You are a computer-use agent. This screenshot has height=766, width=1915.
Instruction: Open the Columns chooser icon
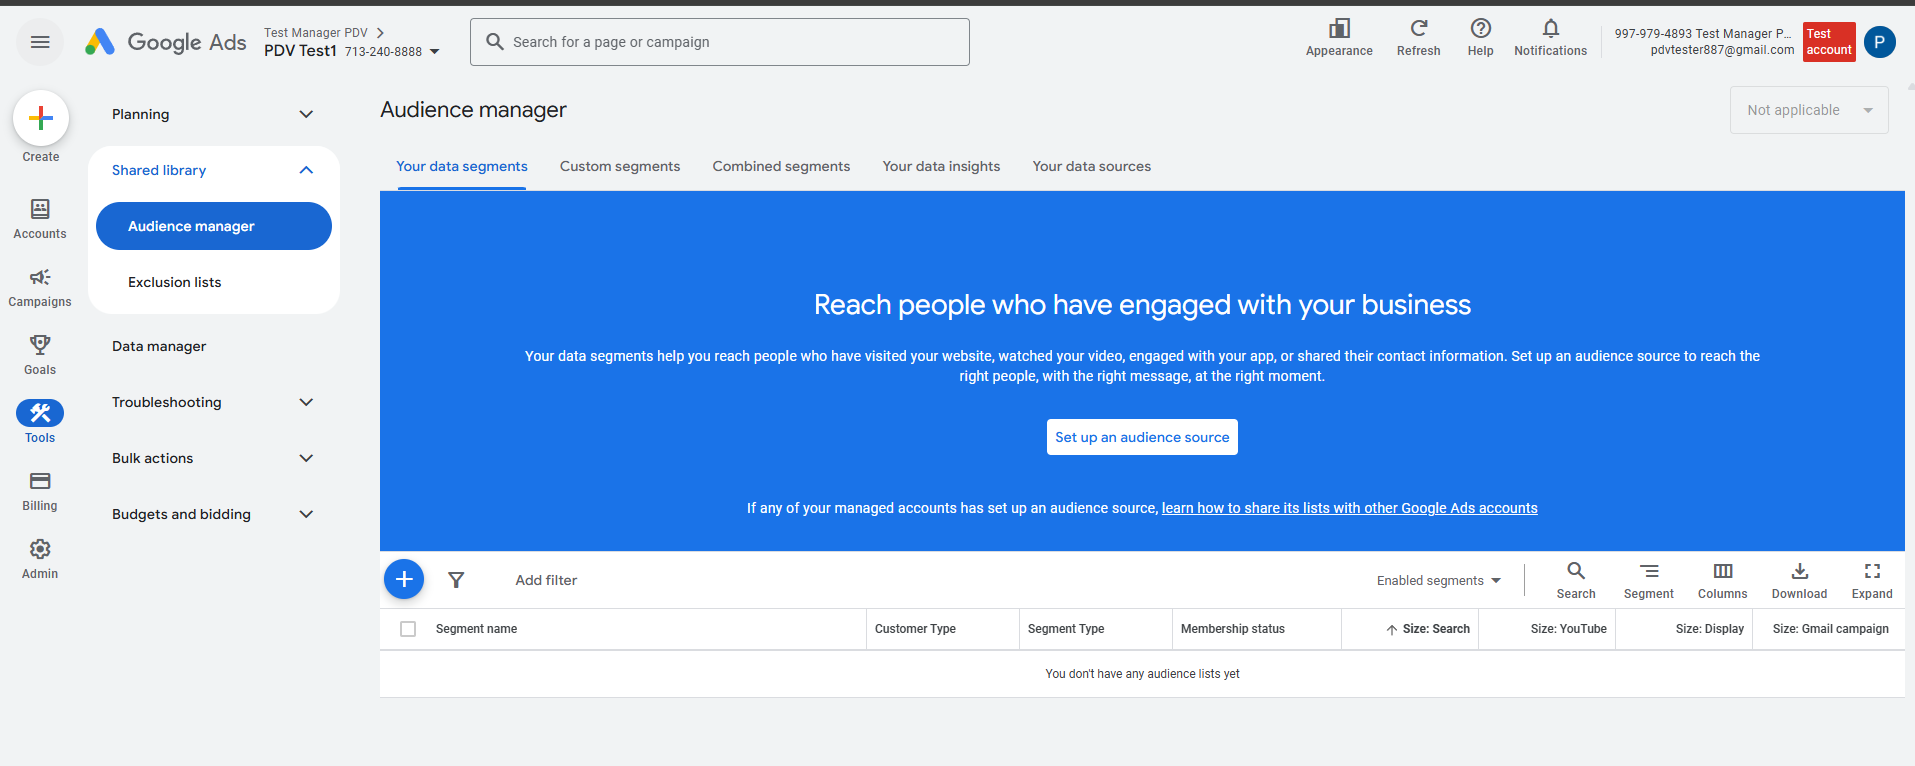point(1722,572)
